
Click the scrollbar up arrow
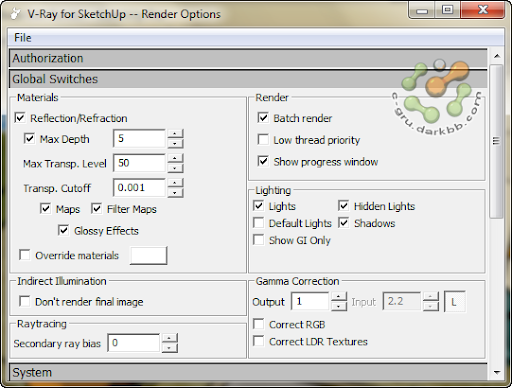[497, 56]
